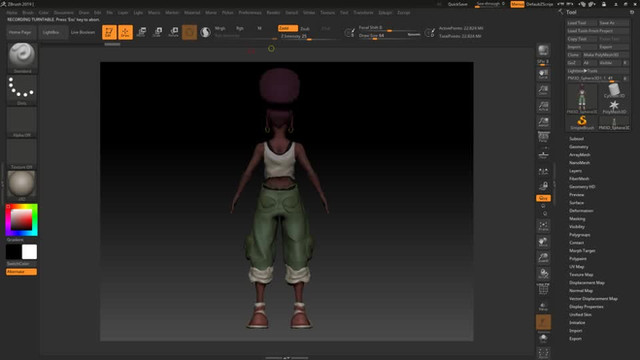Open the Preferences menu
Image resolution: width=640 pixels, height=360 pixels.
(x=250, y=13)
